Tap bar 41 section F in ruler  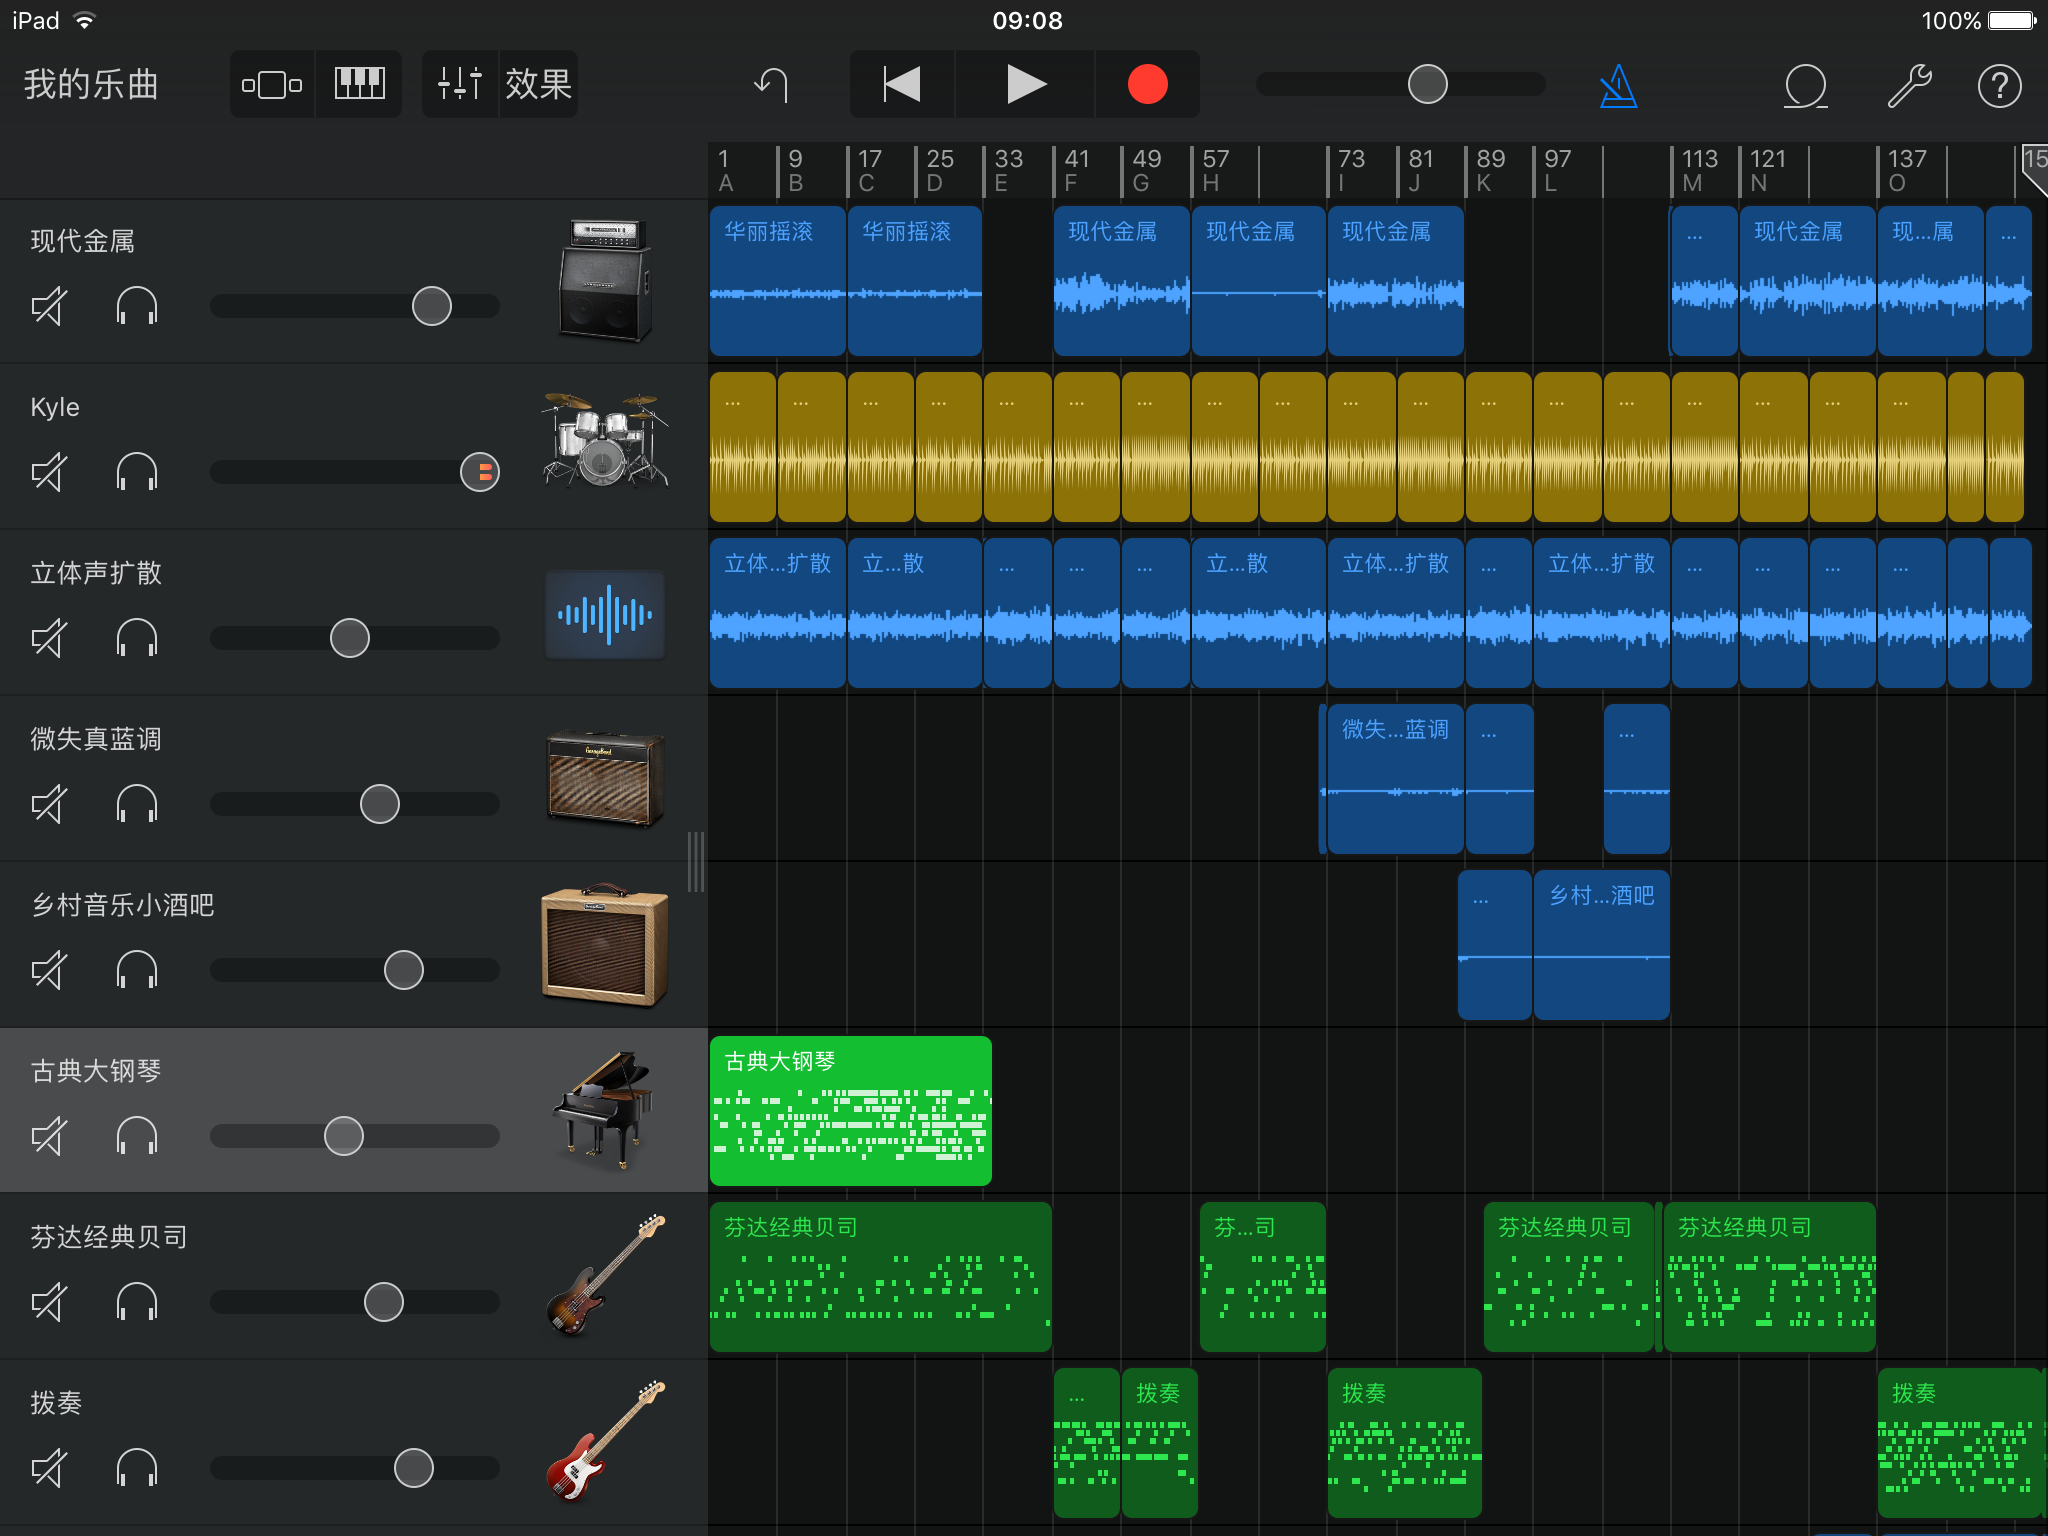click(x=1077, y=170)
